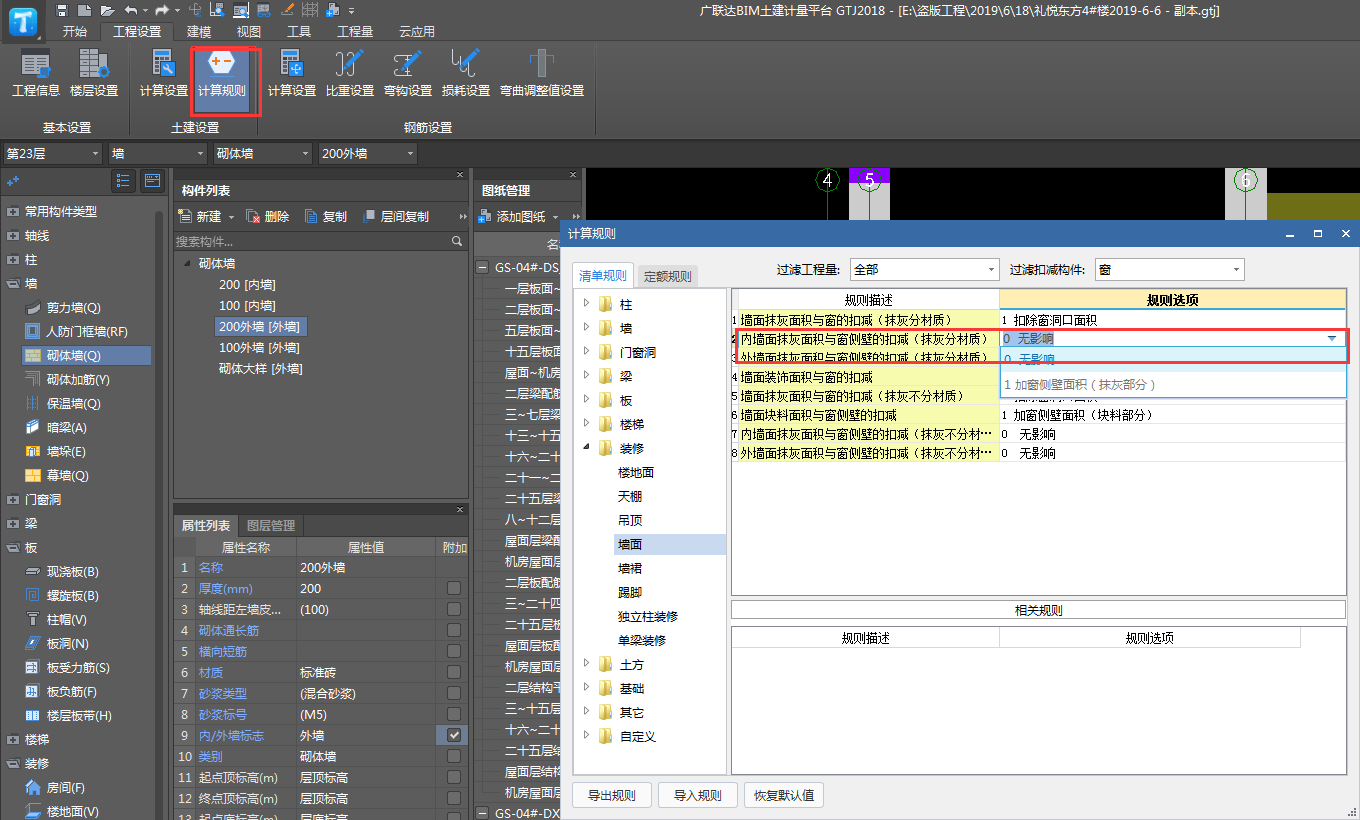Screen dimensions: 1360x820
Task: Expand the 门窗洞 folder in the rules tree
Action: [587, 352]
